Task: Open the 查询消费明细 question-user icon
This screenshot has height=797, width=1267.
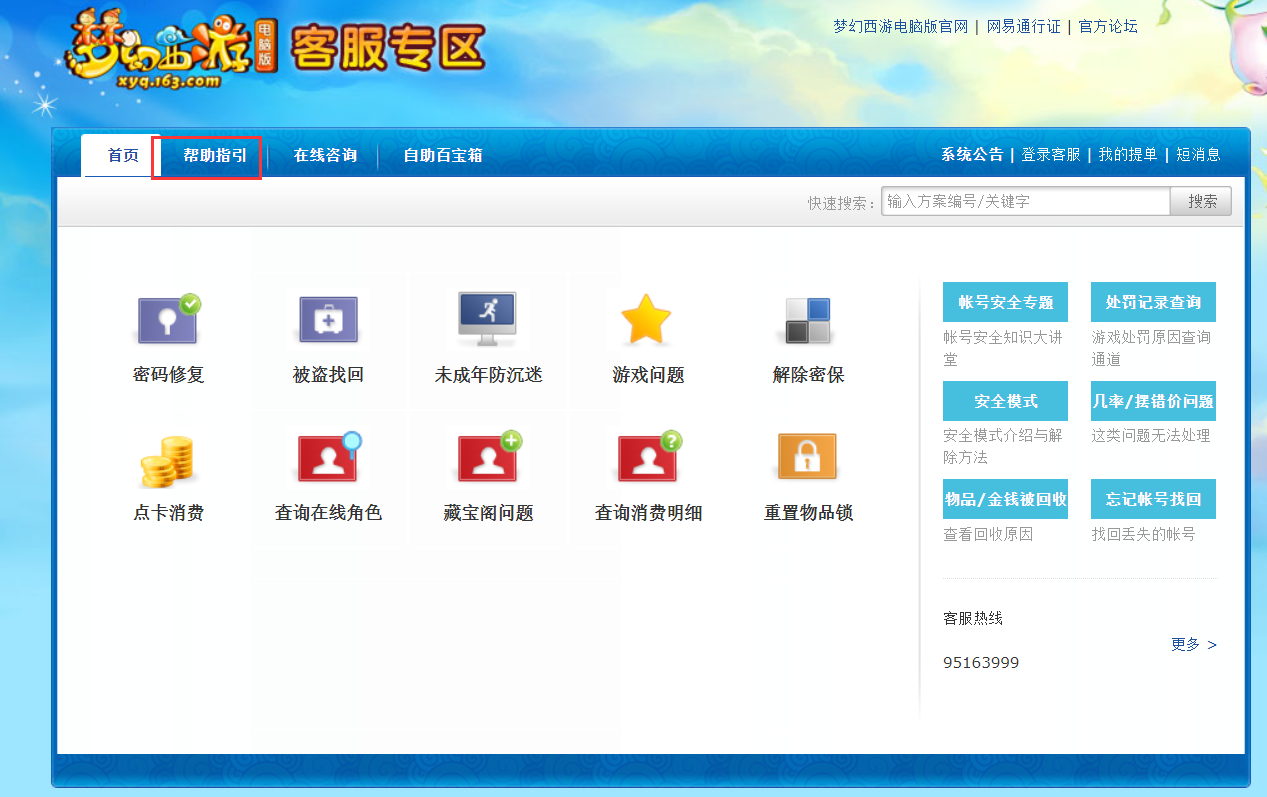Action: [649, 457]
